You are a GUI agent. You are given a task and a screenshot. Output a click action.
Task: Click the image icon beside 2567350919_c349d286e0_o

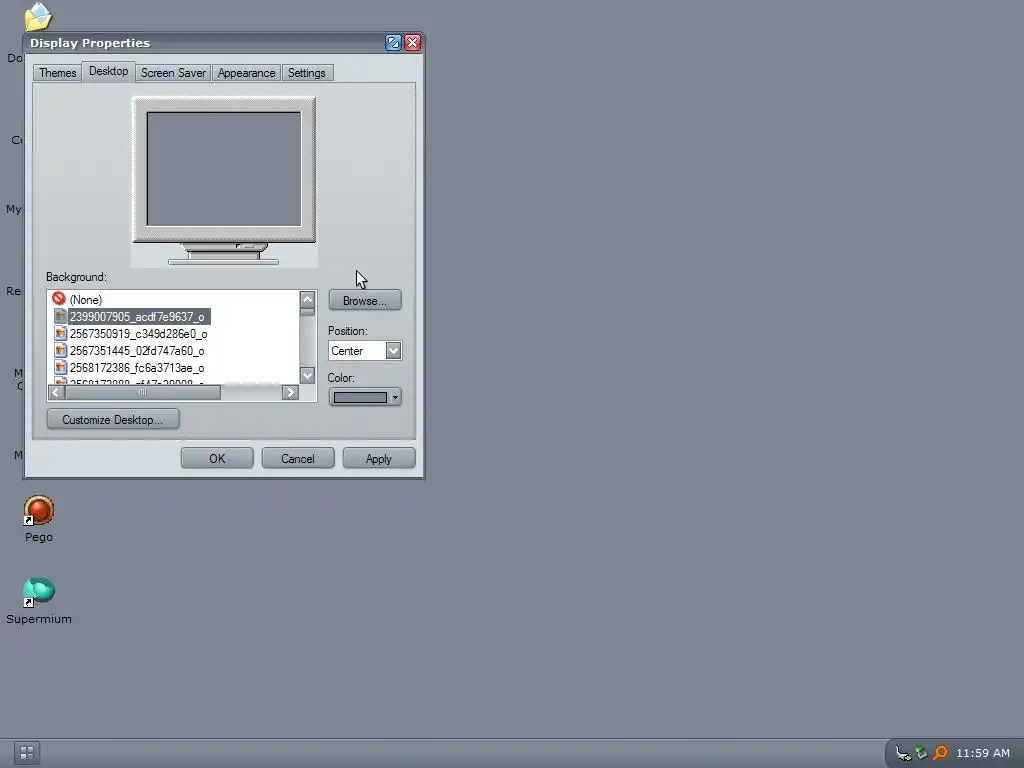61,333
